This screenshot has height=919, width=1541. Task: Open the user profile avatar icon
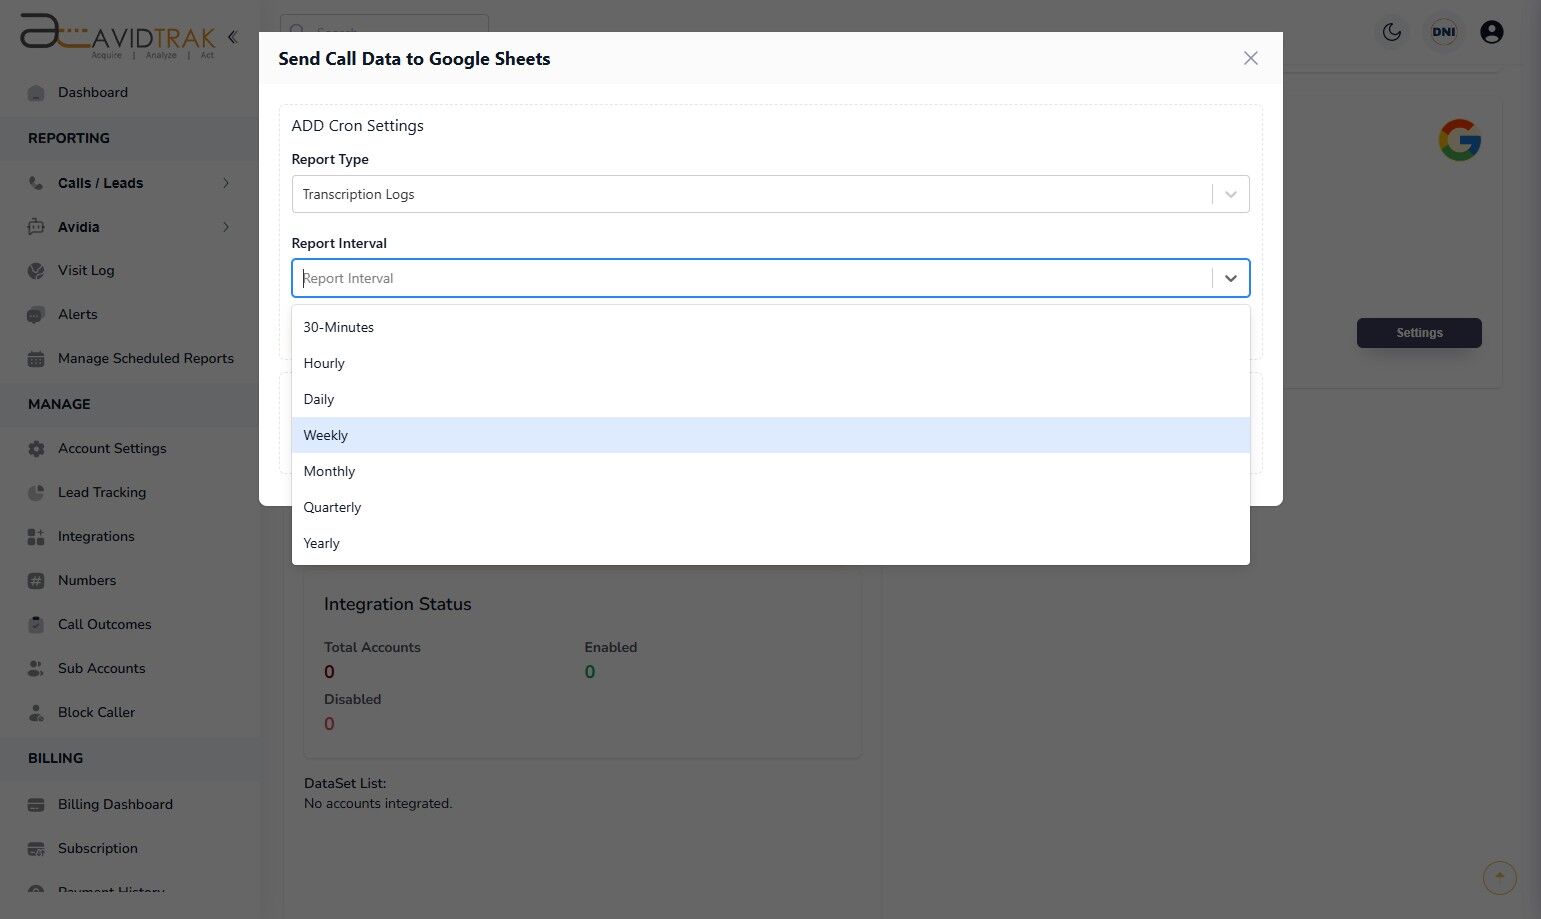pos(1491,32)
